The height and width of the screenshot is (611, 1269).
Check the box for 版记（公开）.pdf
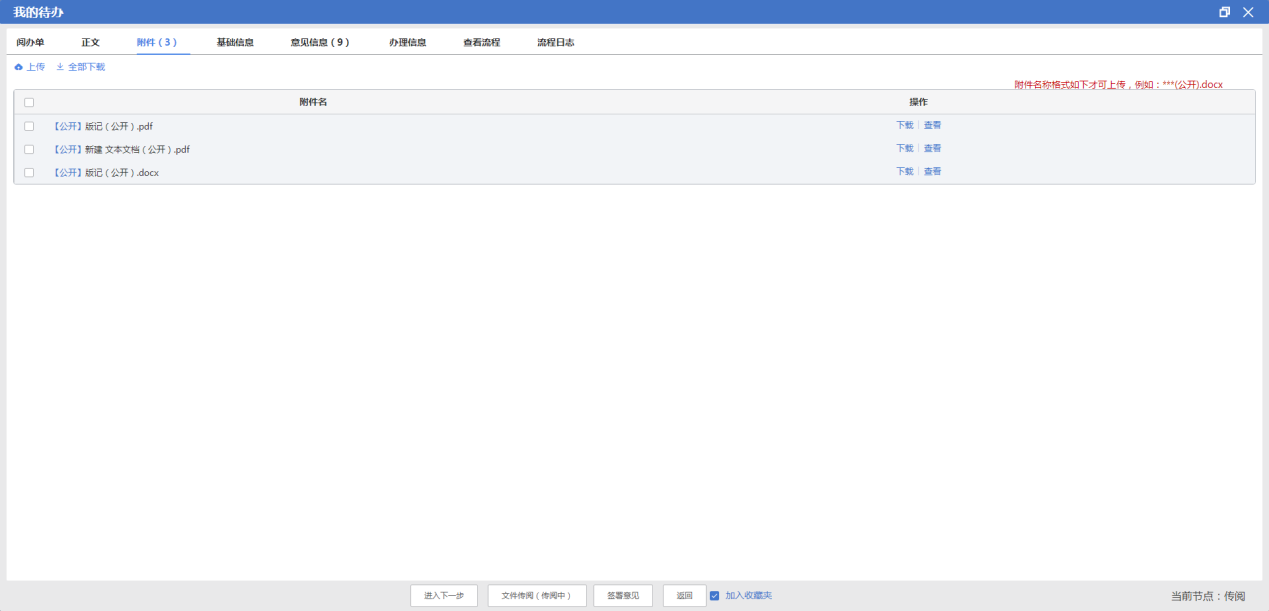coord(29,126)
